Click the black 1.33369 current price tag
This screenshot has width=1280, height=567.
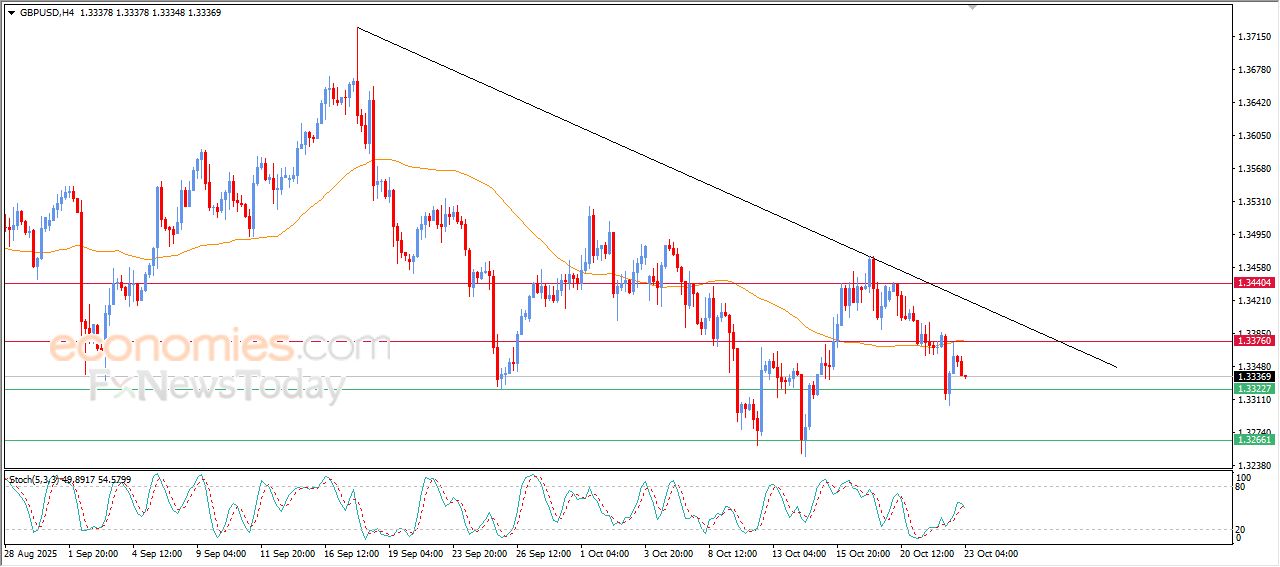pyautogui.click(x=1253, y=377)
